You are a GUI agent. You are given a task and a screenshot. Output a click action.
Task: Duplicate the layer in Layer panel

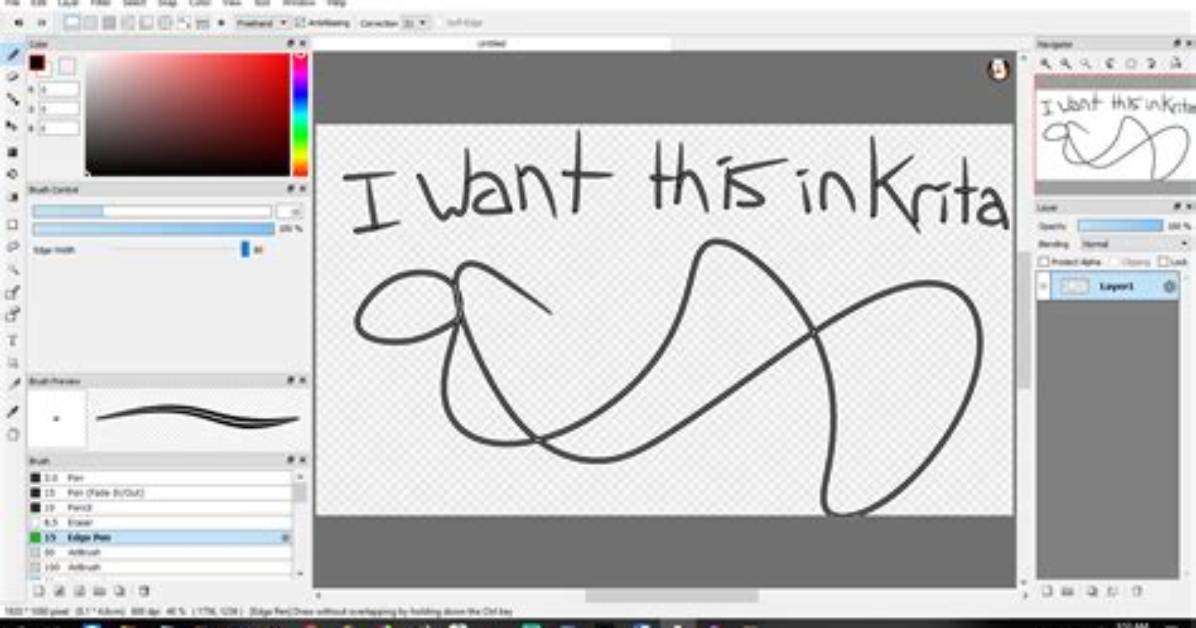(1092, 591)
